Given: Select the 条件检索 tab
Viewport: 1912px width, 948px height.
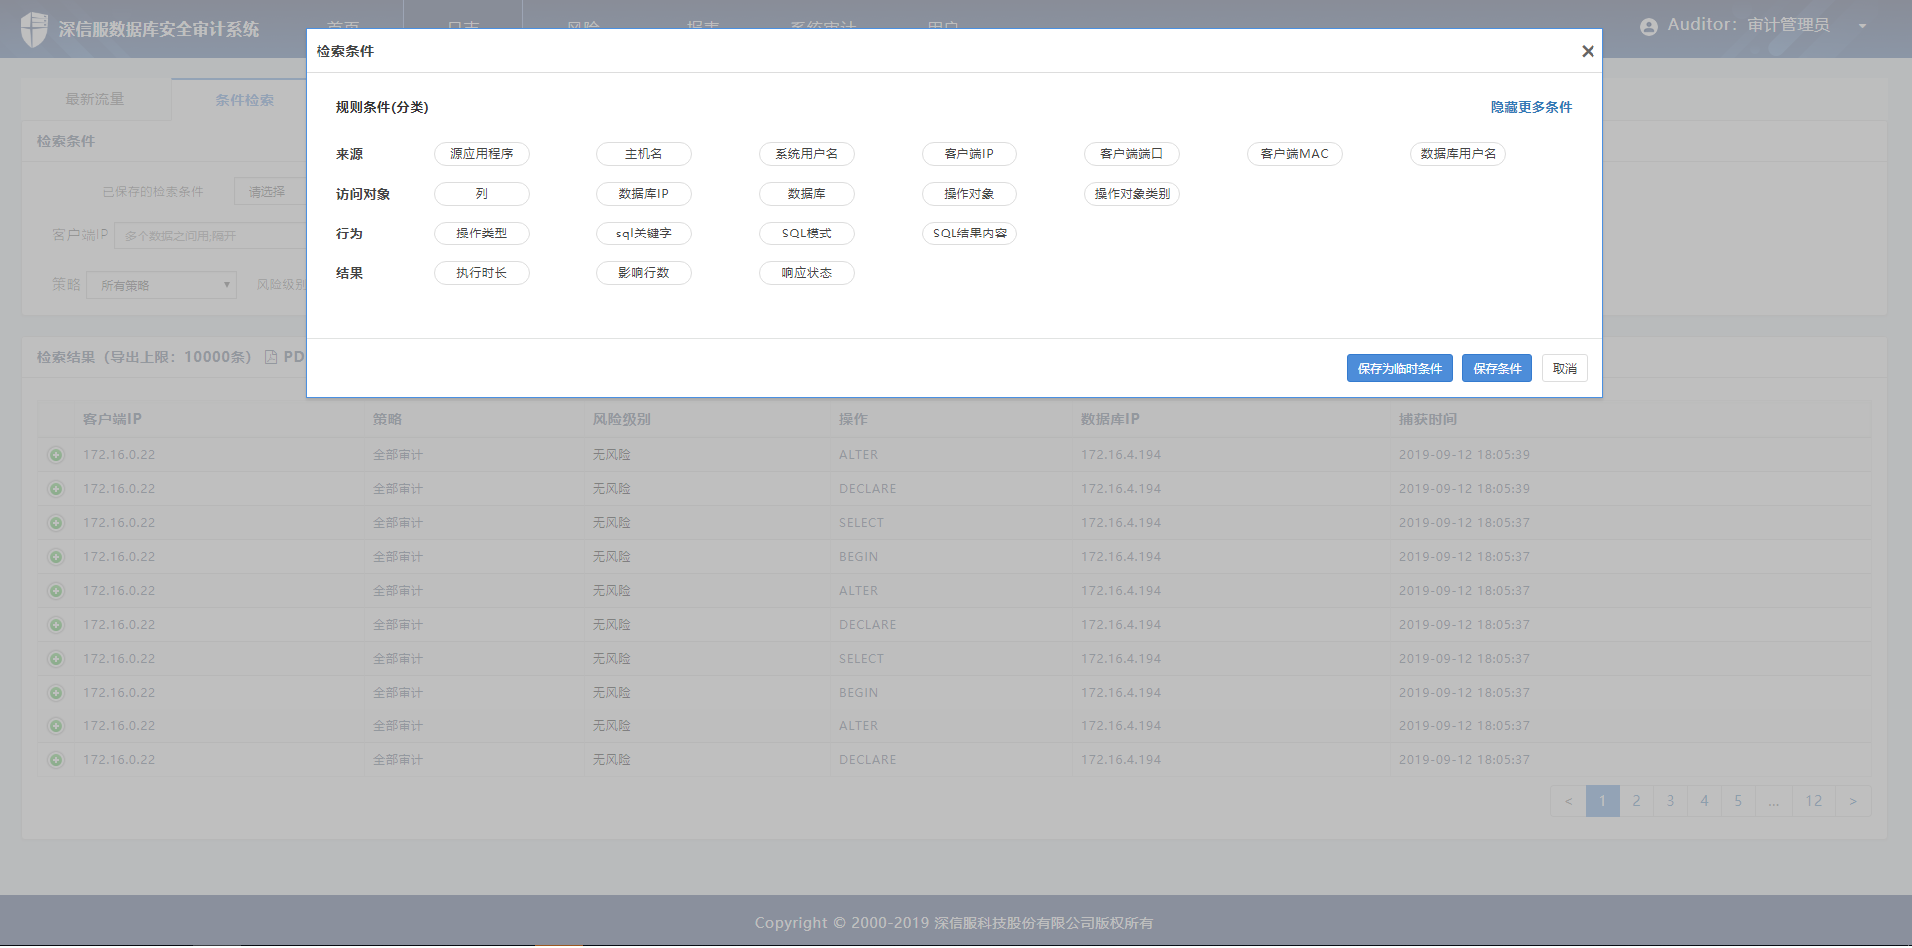Looking at the screenshot, I should tap(244, 100).
